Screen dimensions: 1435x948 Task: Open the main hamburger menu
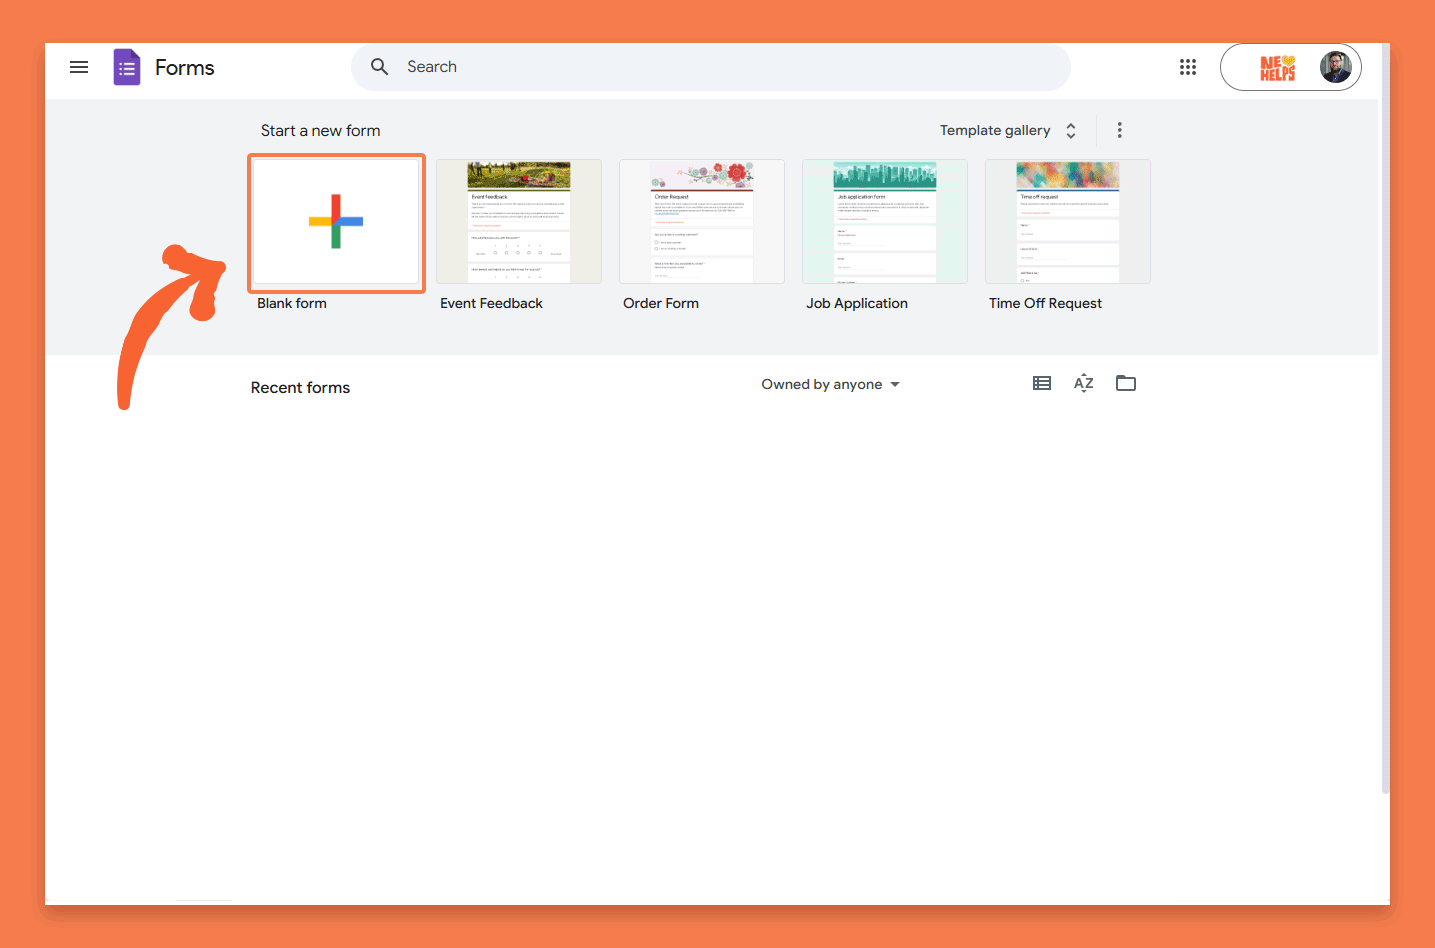[x=79, y=67]
